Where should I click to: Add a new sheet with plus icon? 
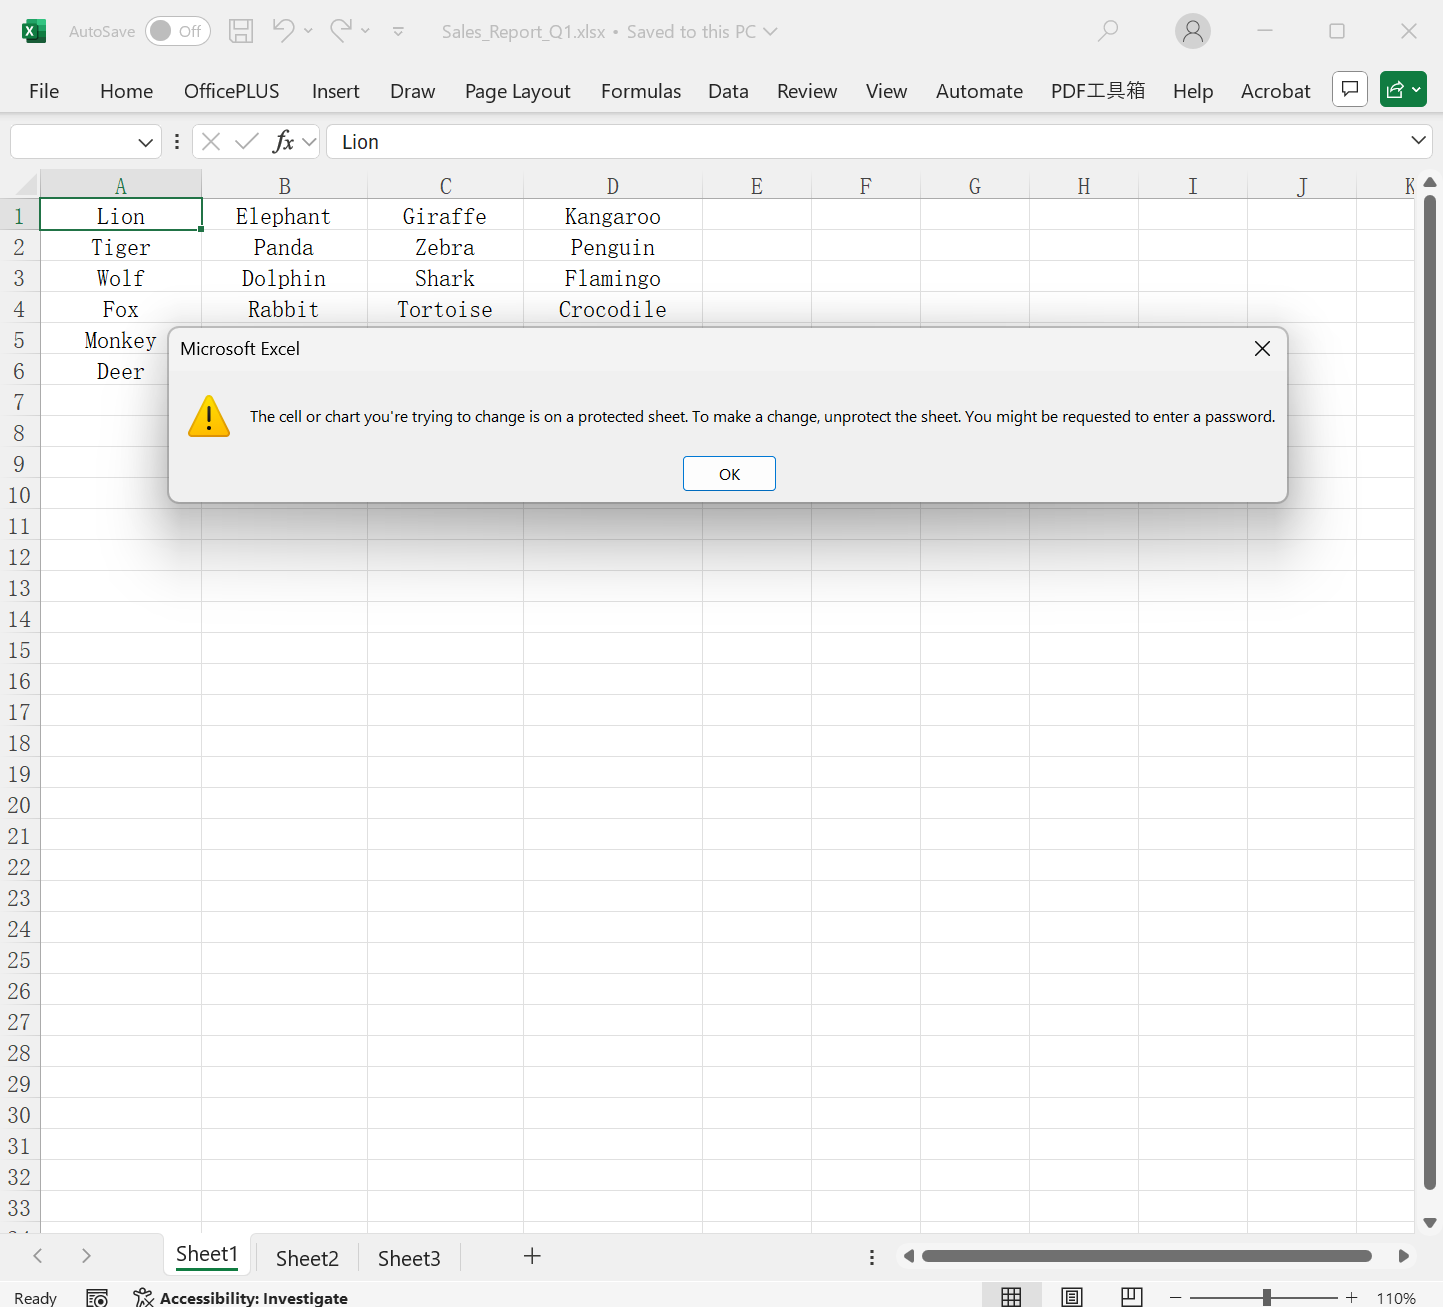(532, 1256)
